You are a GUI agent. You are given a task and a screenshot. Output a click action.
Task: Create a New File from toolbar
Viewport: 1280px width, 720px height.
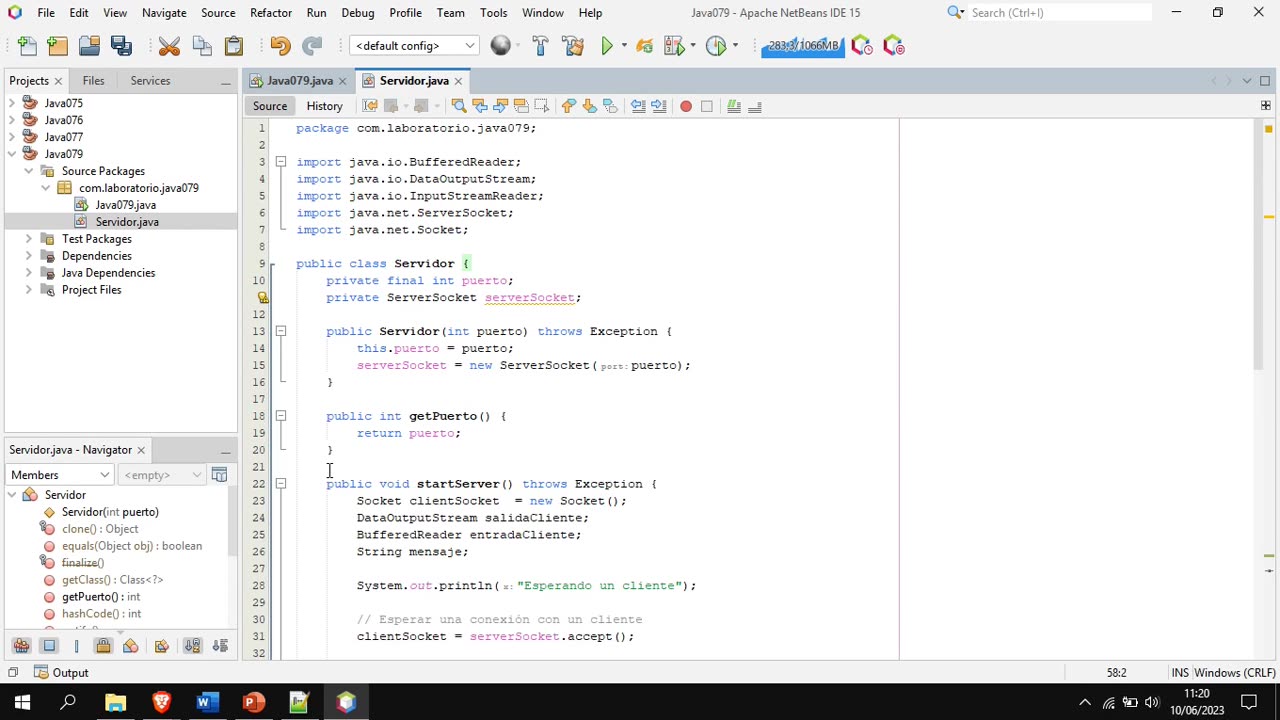coord(27,46)
